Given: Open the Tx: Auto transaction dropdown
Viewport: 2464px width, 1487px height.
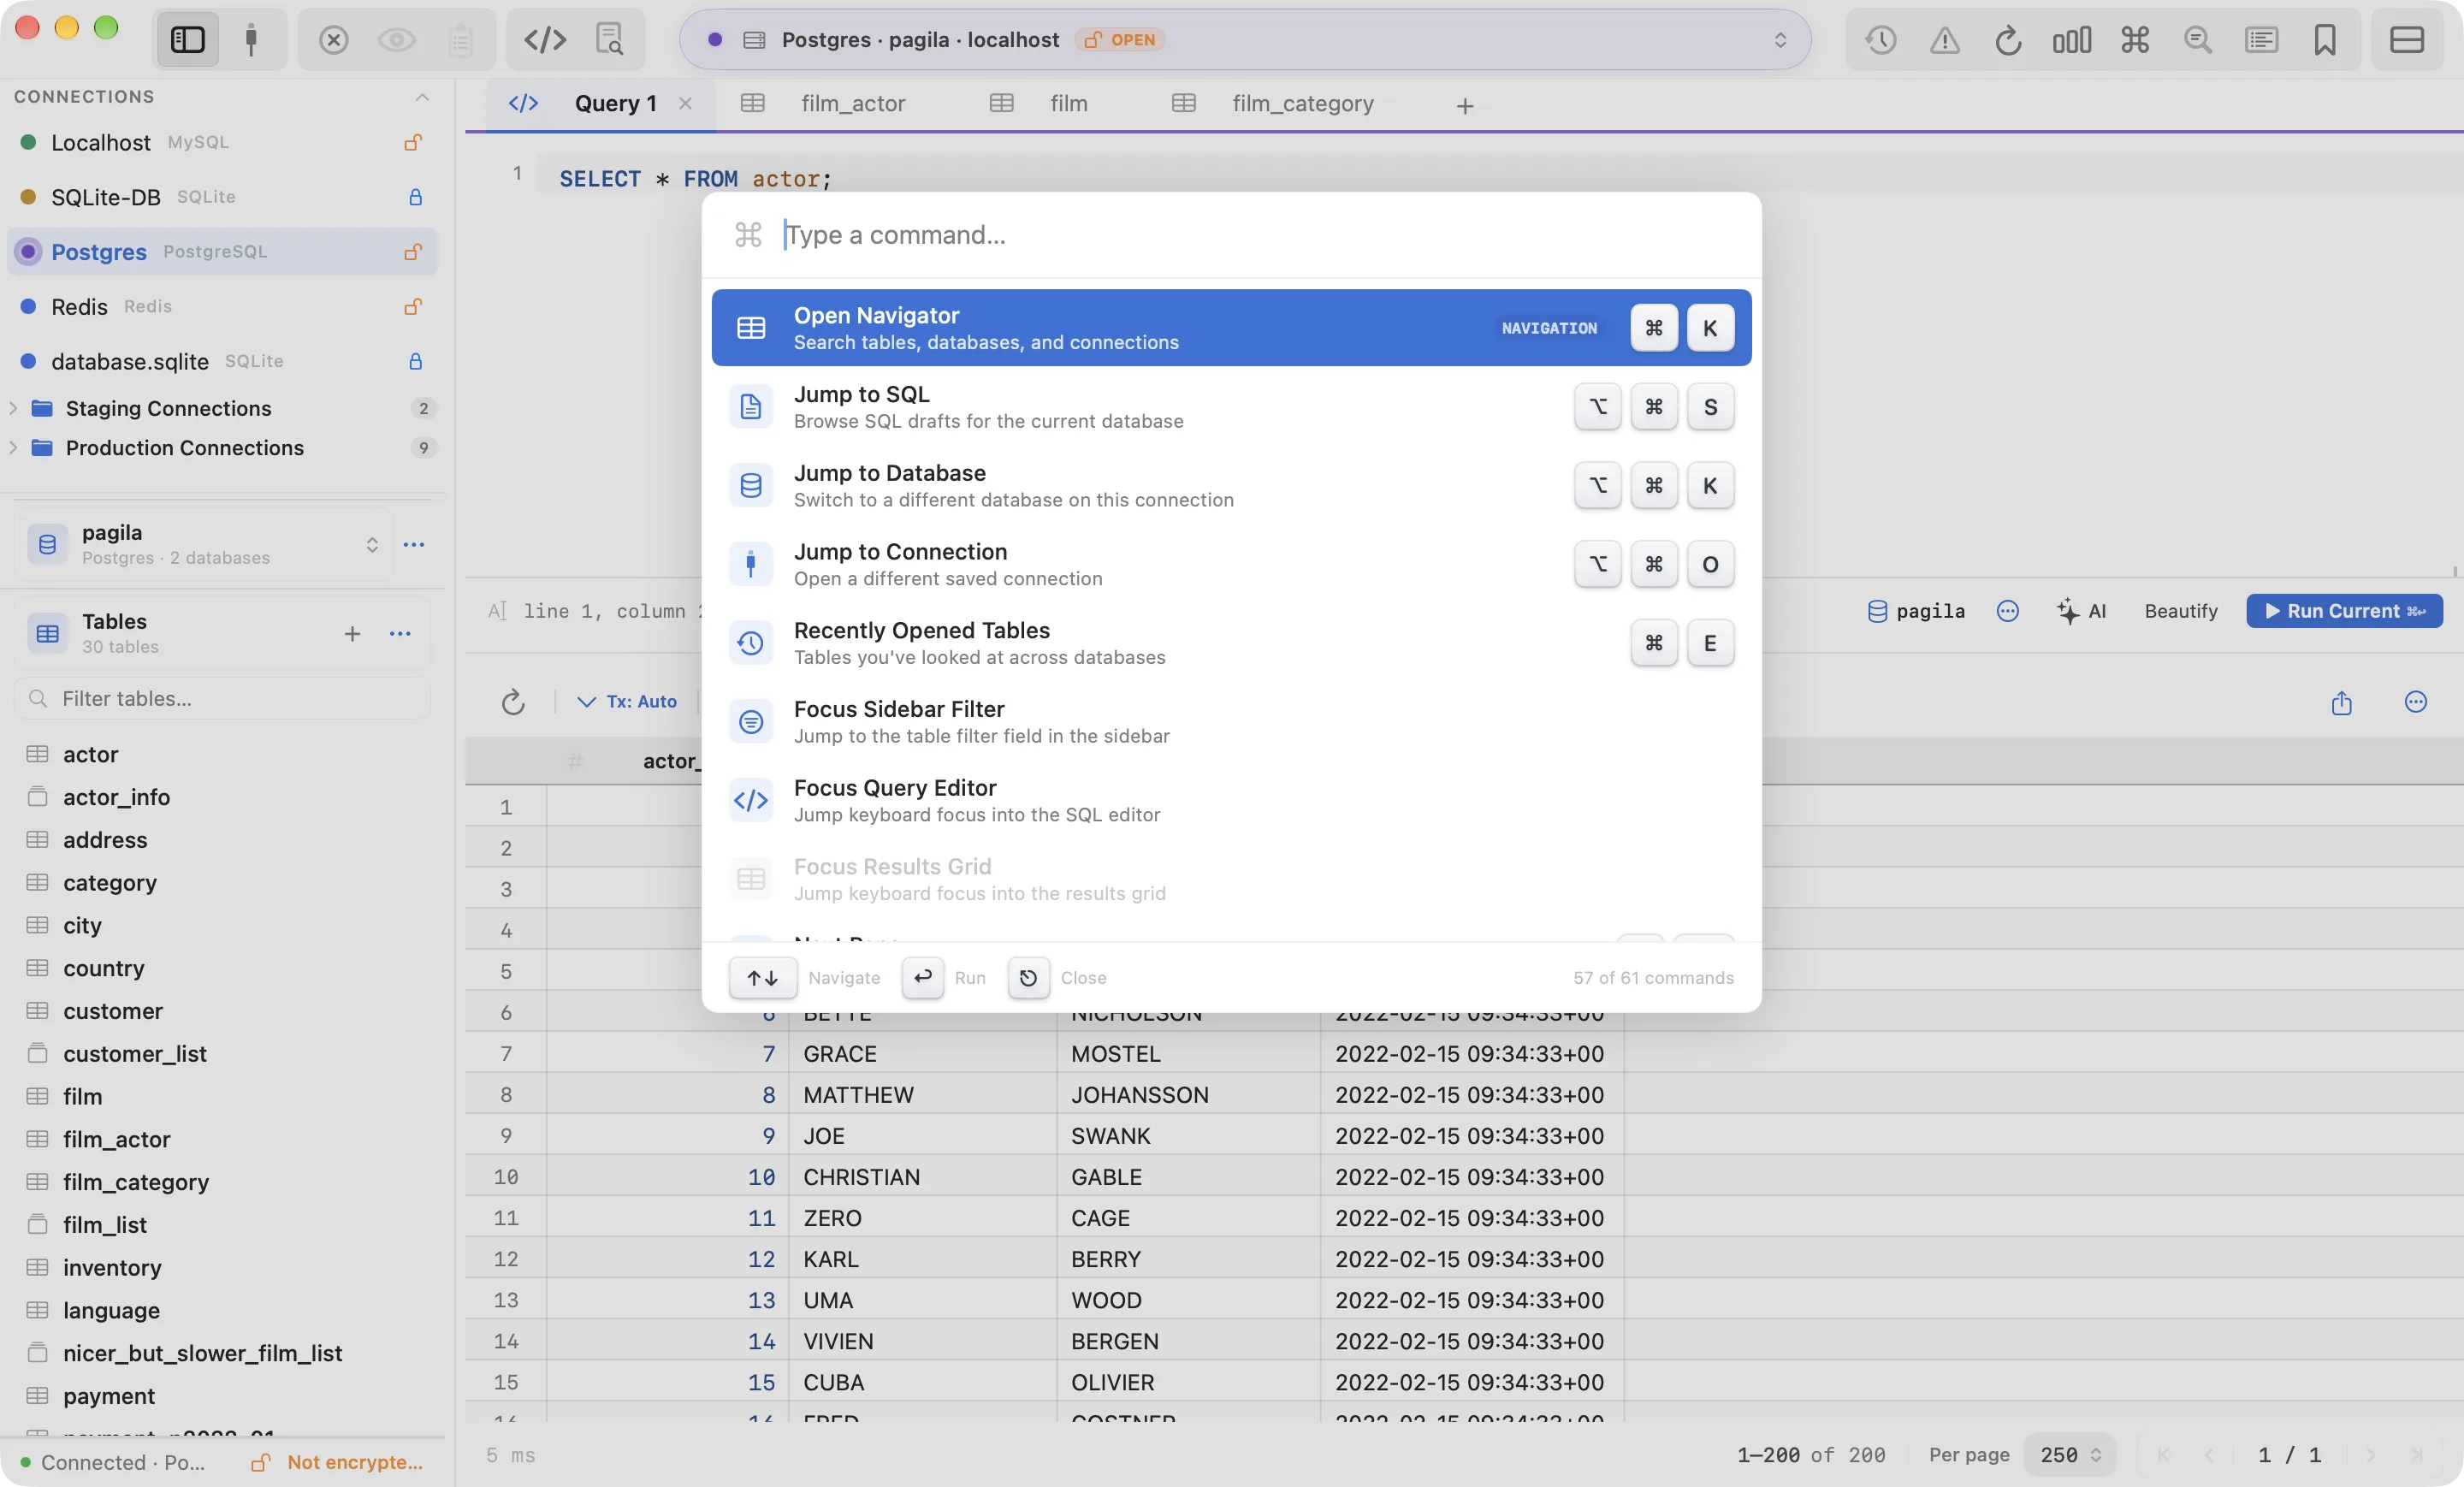Looking at the screenshot, I should click(627, 702).
